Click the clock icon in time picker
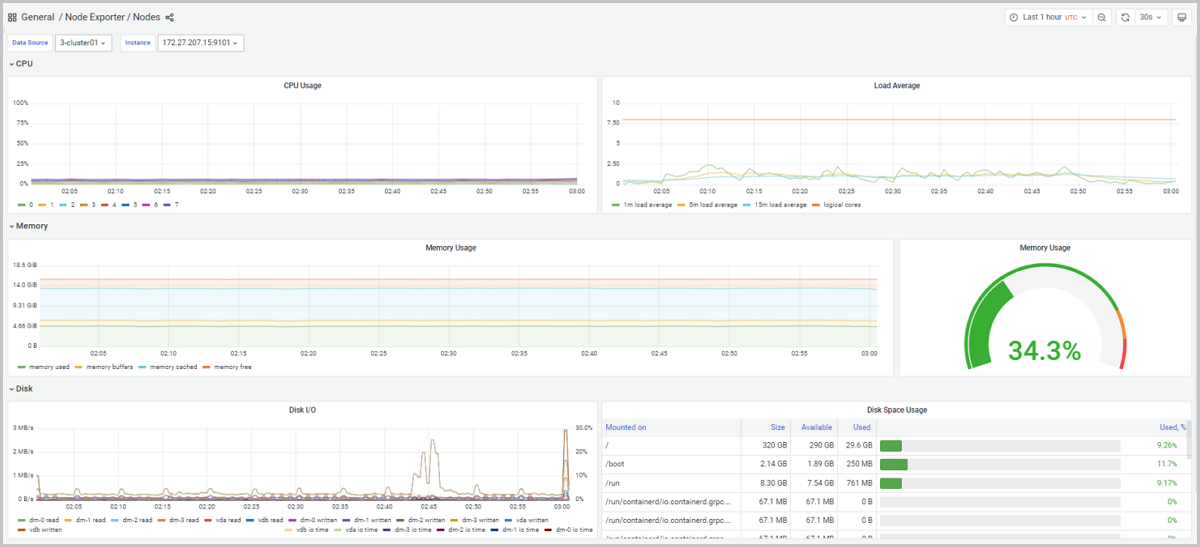 (1014, 17)
